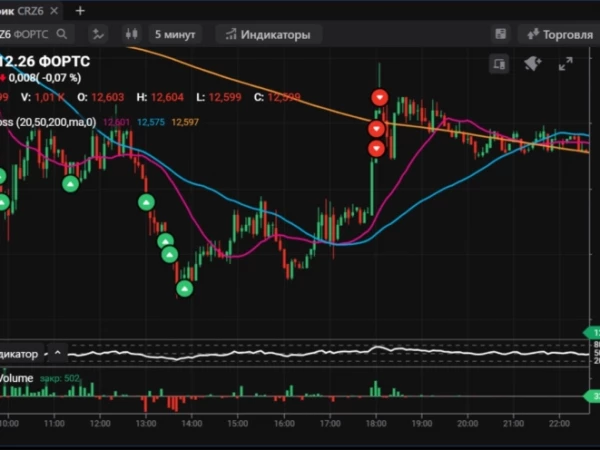Click the middle red sell marker
The image size is (600, 450).
[x=377, y=129]
